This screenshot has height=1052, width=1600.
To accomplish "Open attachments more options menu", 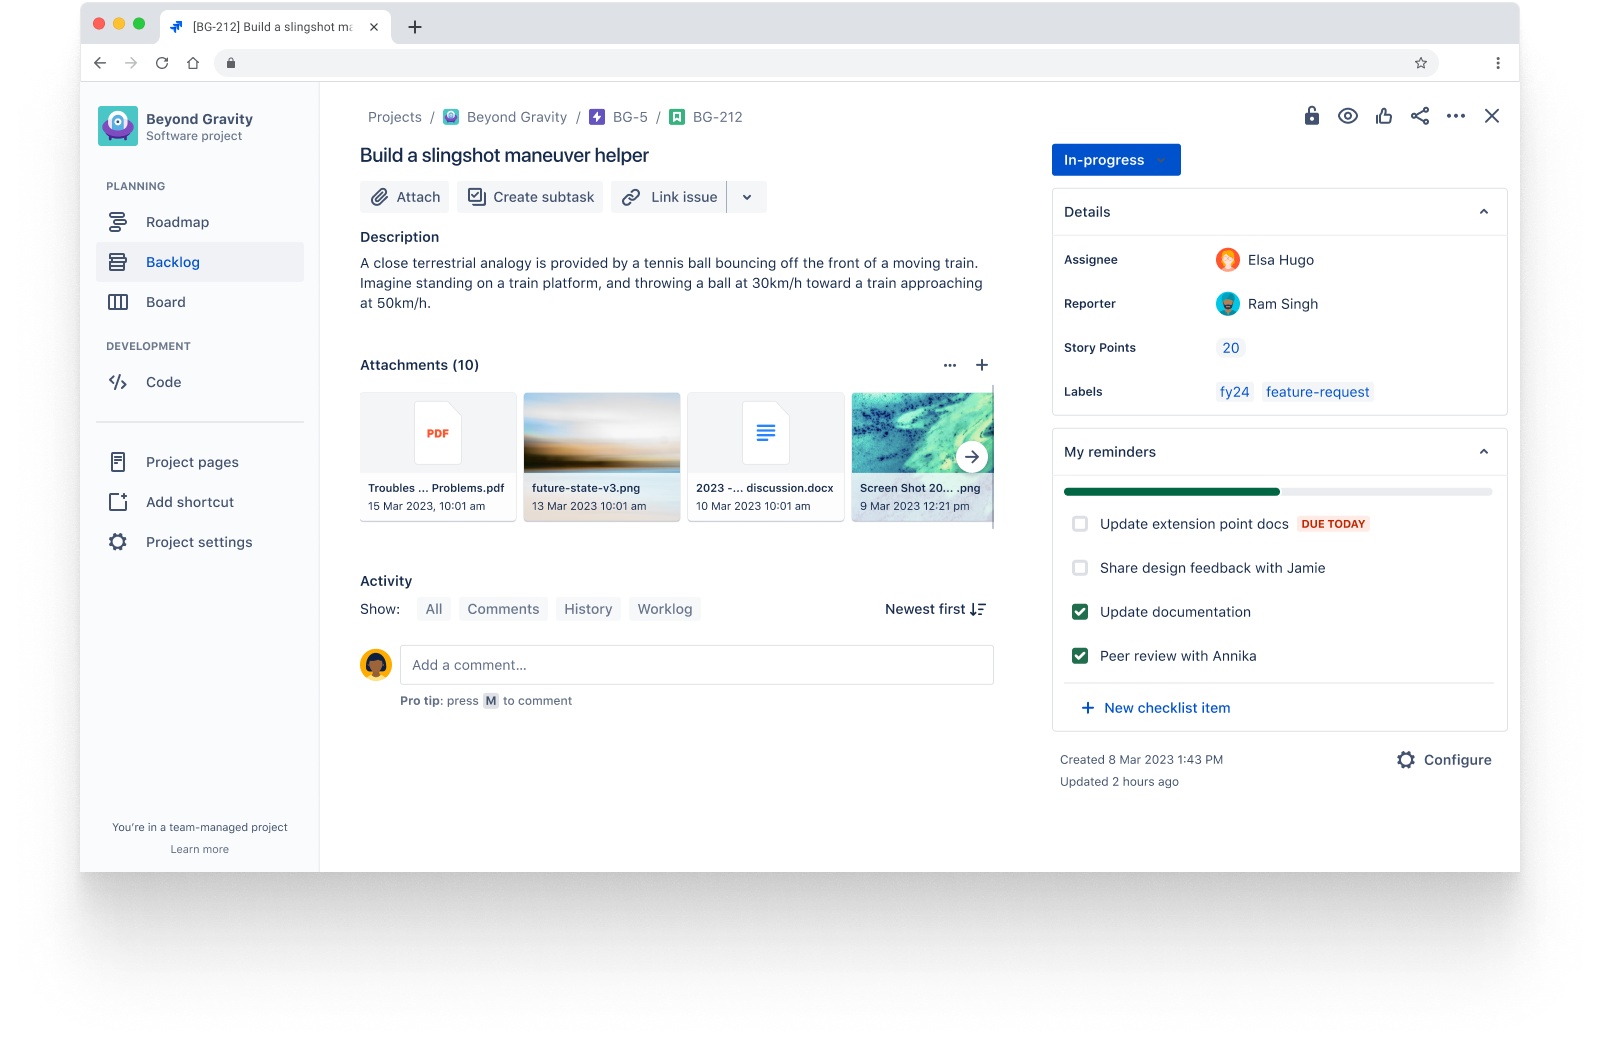I will (x=950, y=365).
